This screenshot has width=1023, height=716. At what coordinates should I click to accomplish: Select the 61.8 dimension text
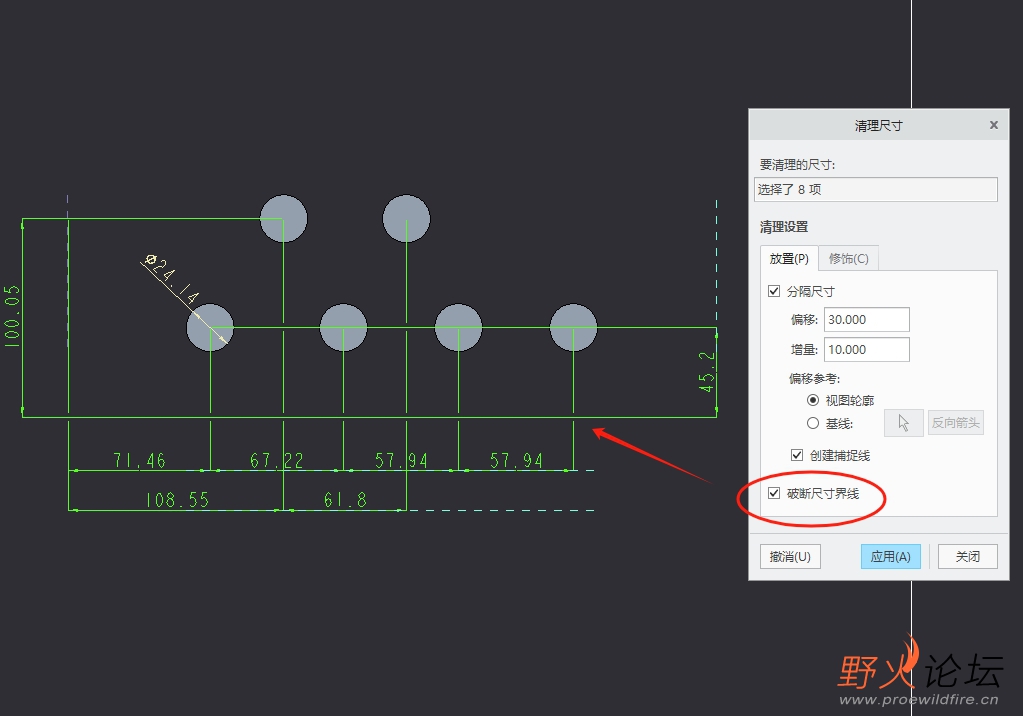[345, 500]
